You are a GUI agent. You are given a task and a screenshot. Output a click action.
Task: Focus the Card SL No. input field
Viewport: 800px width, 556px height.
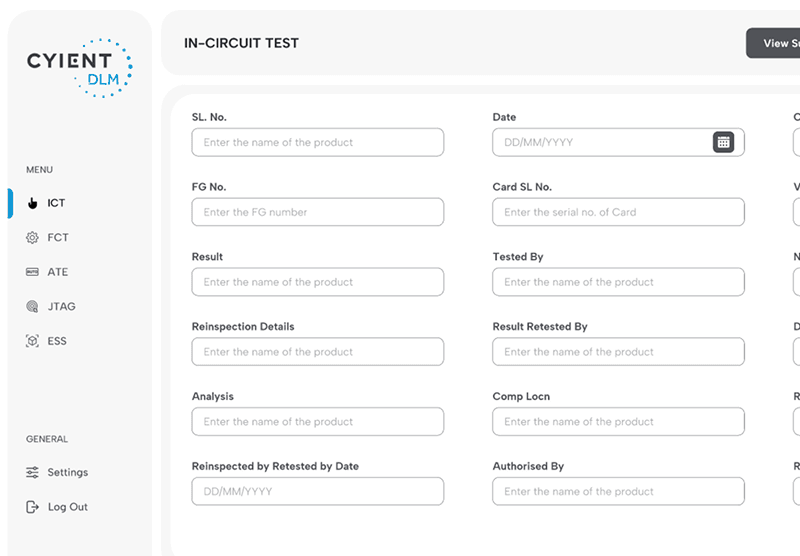618,212
